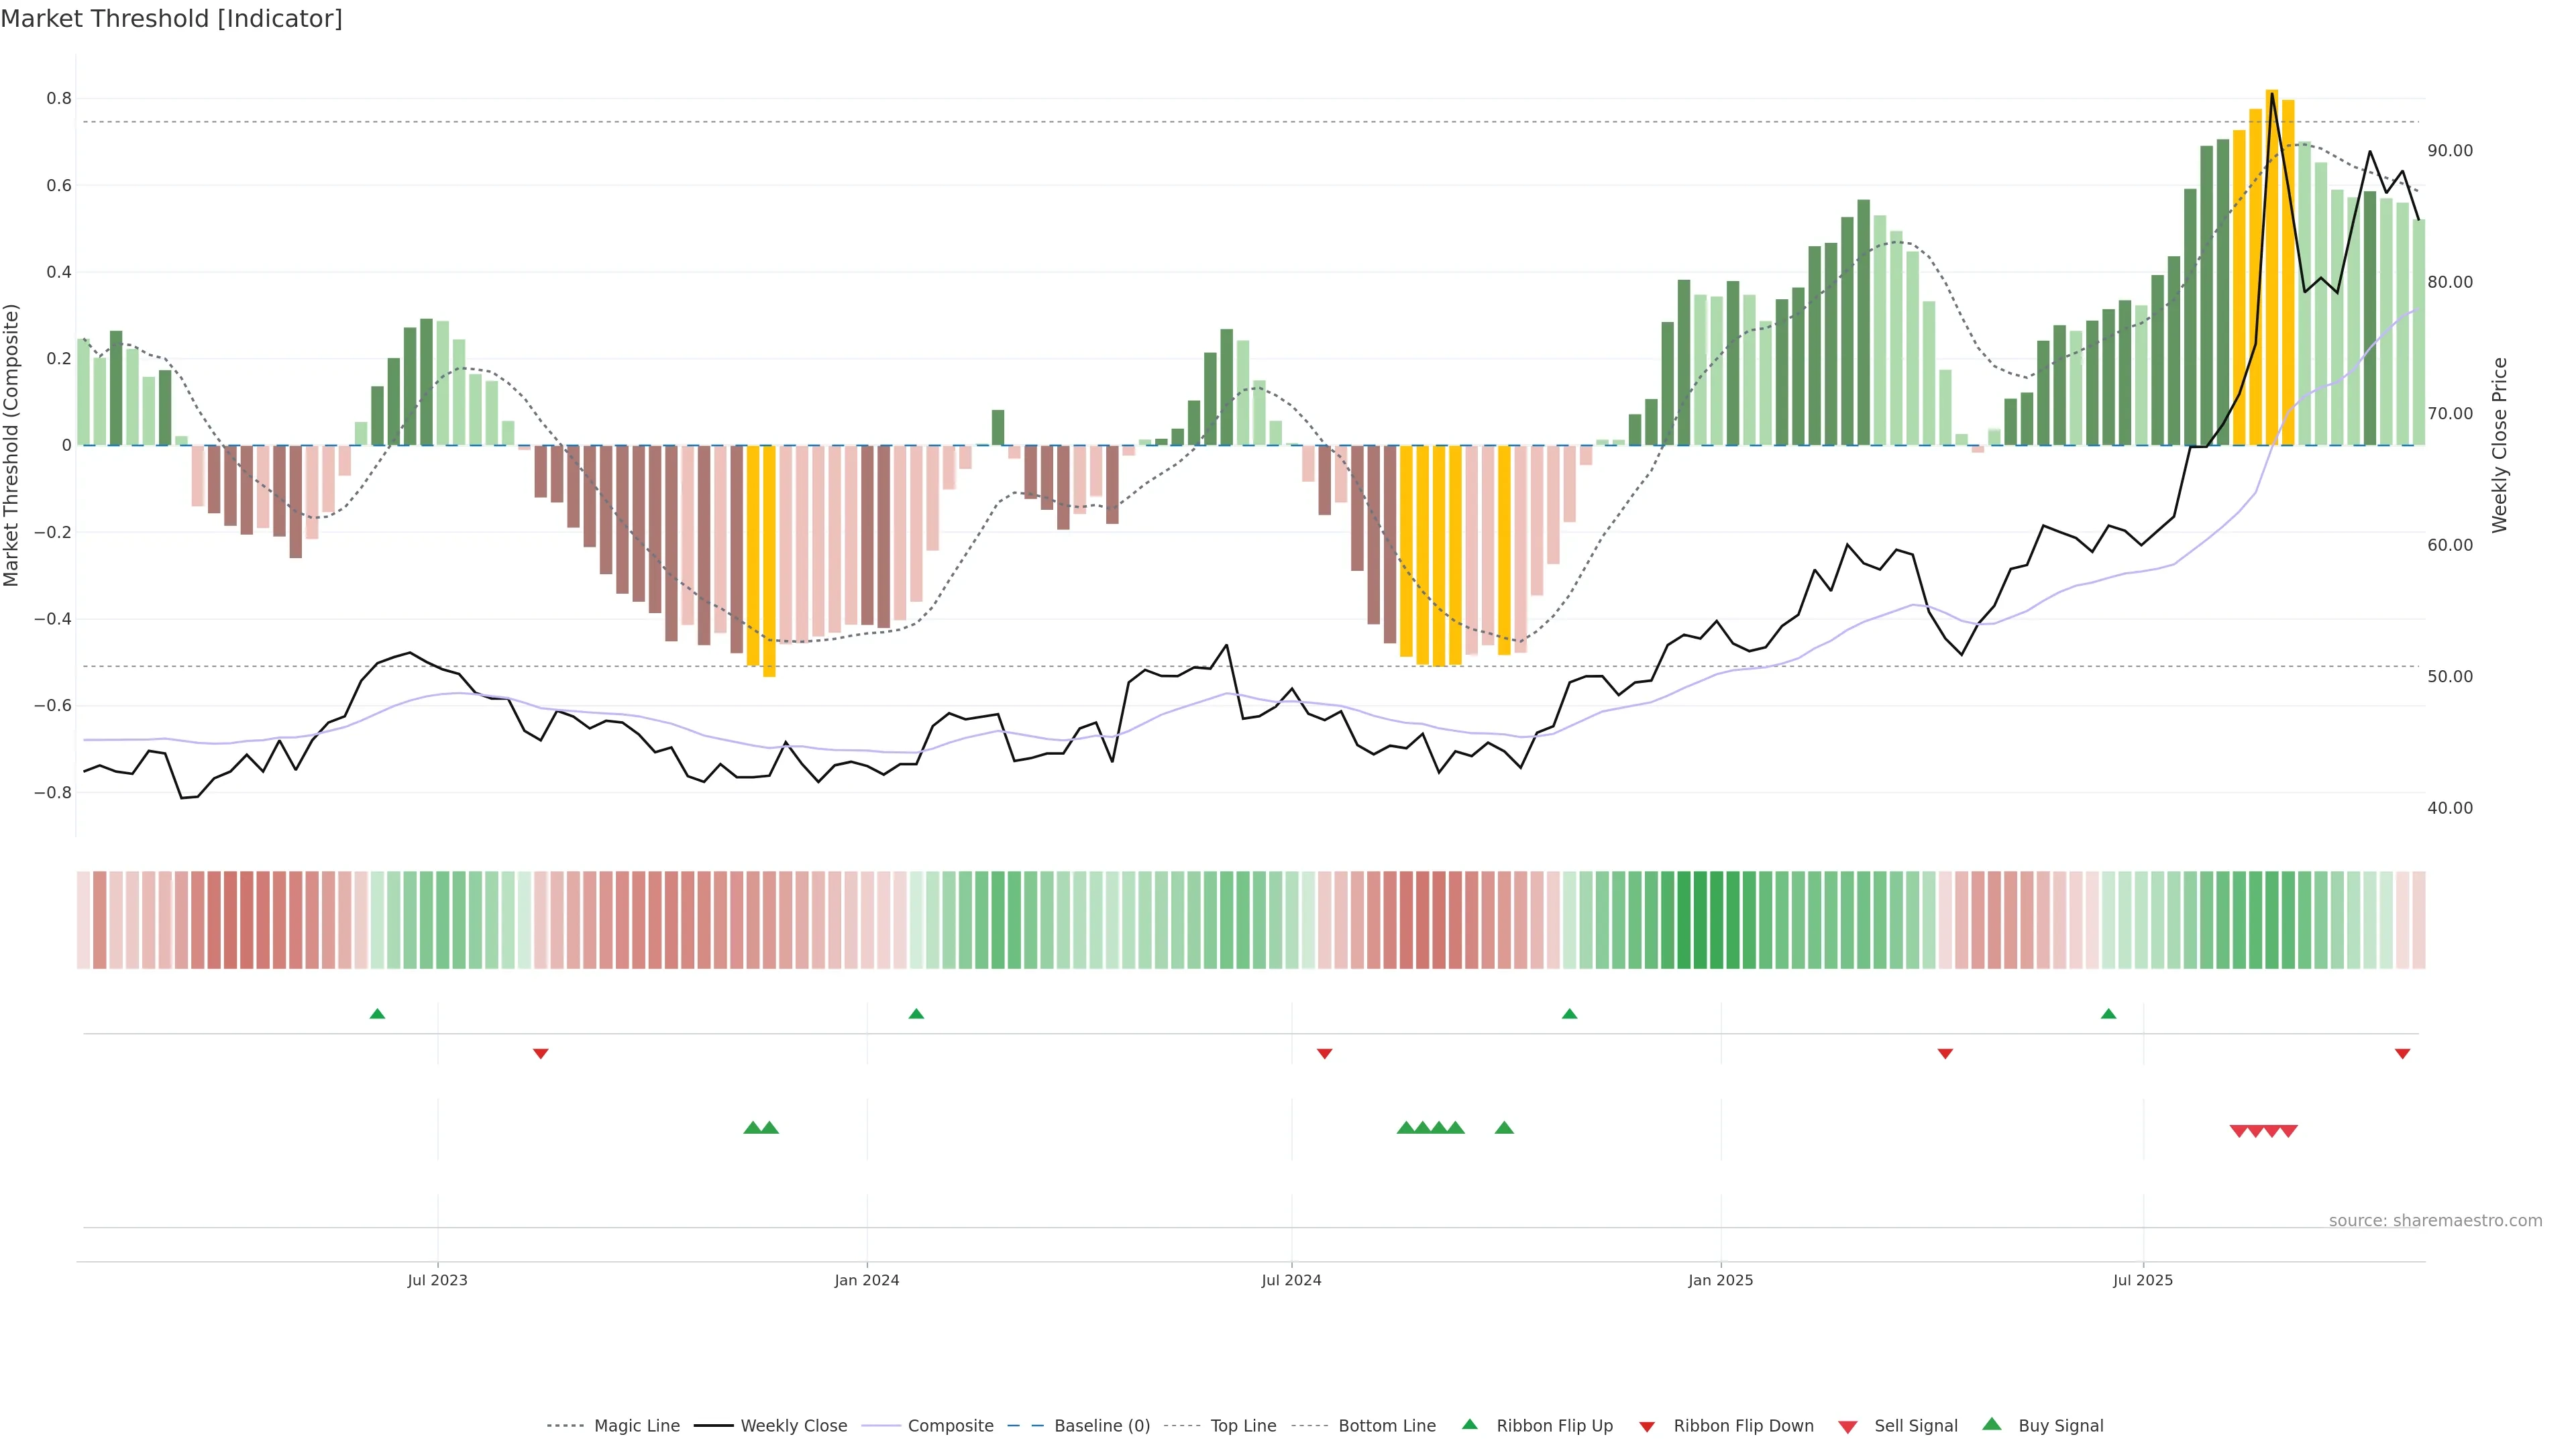Click the Ribbon Flip Up triangle just after Jan 2024

(x=916, y=1014)
